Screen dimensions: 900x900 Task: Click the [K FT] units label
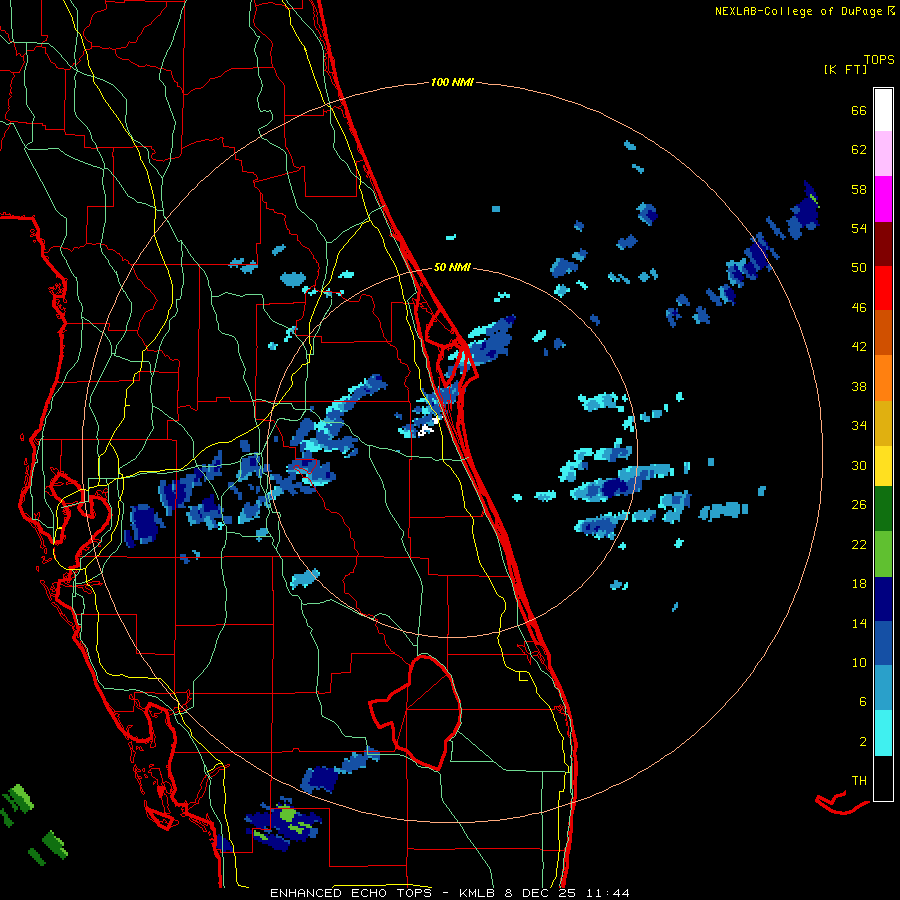(845, 70)
